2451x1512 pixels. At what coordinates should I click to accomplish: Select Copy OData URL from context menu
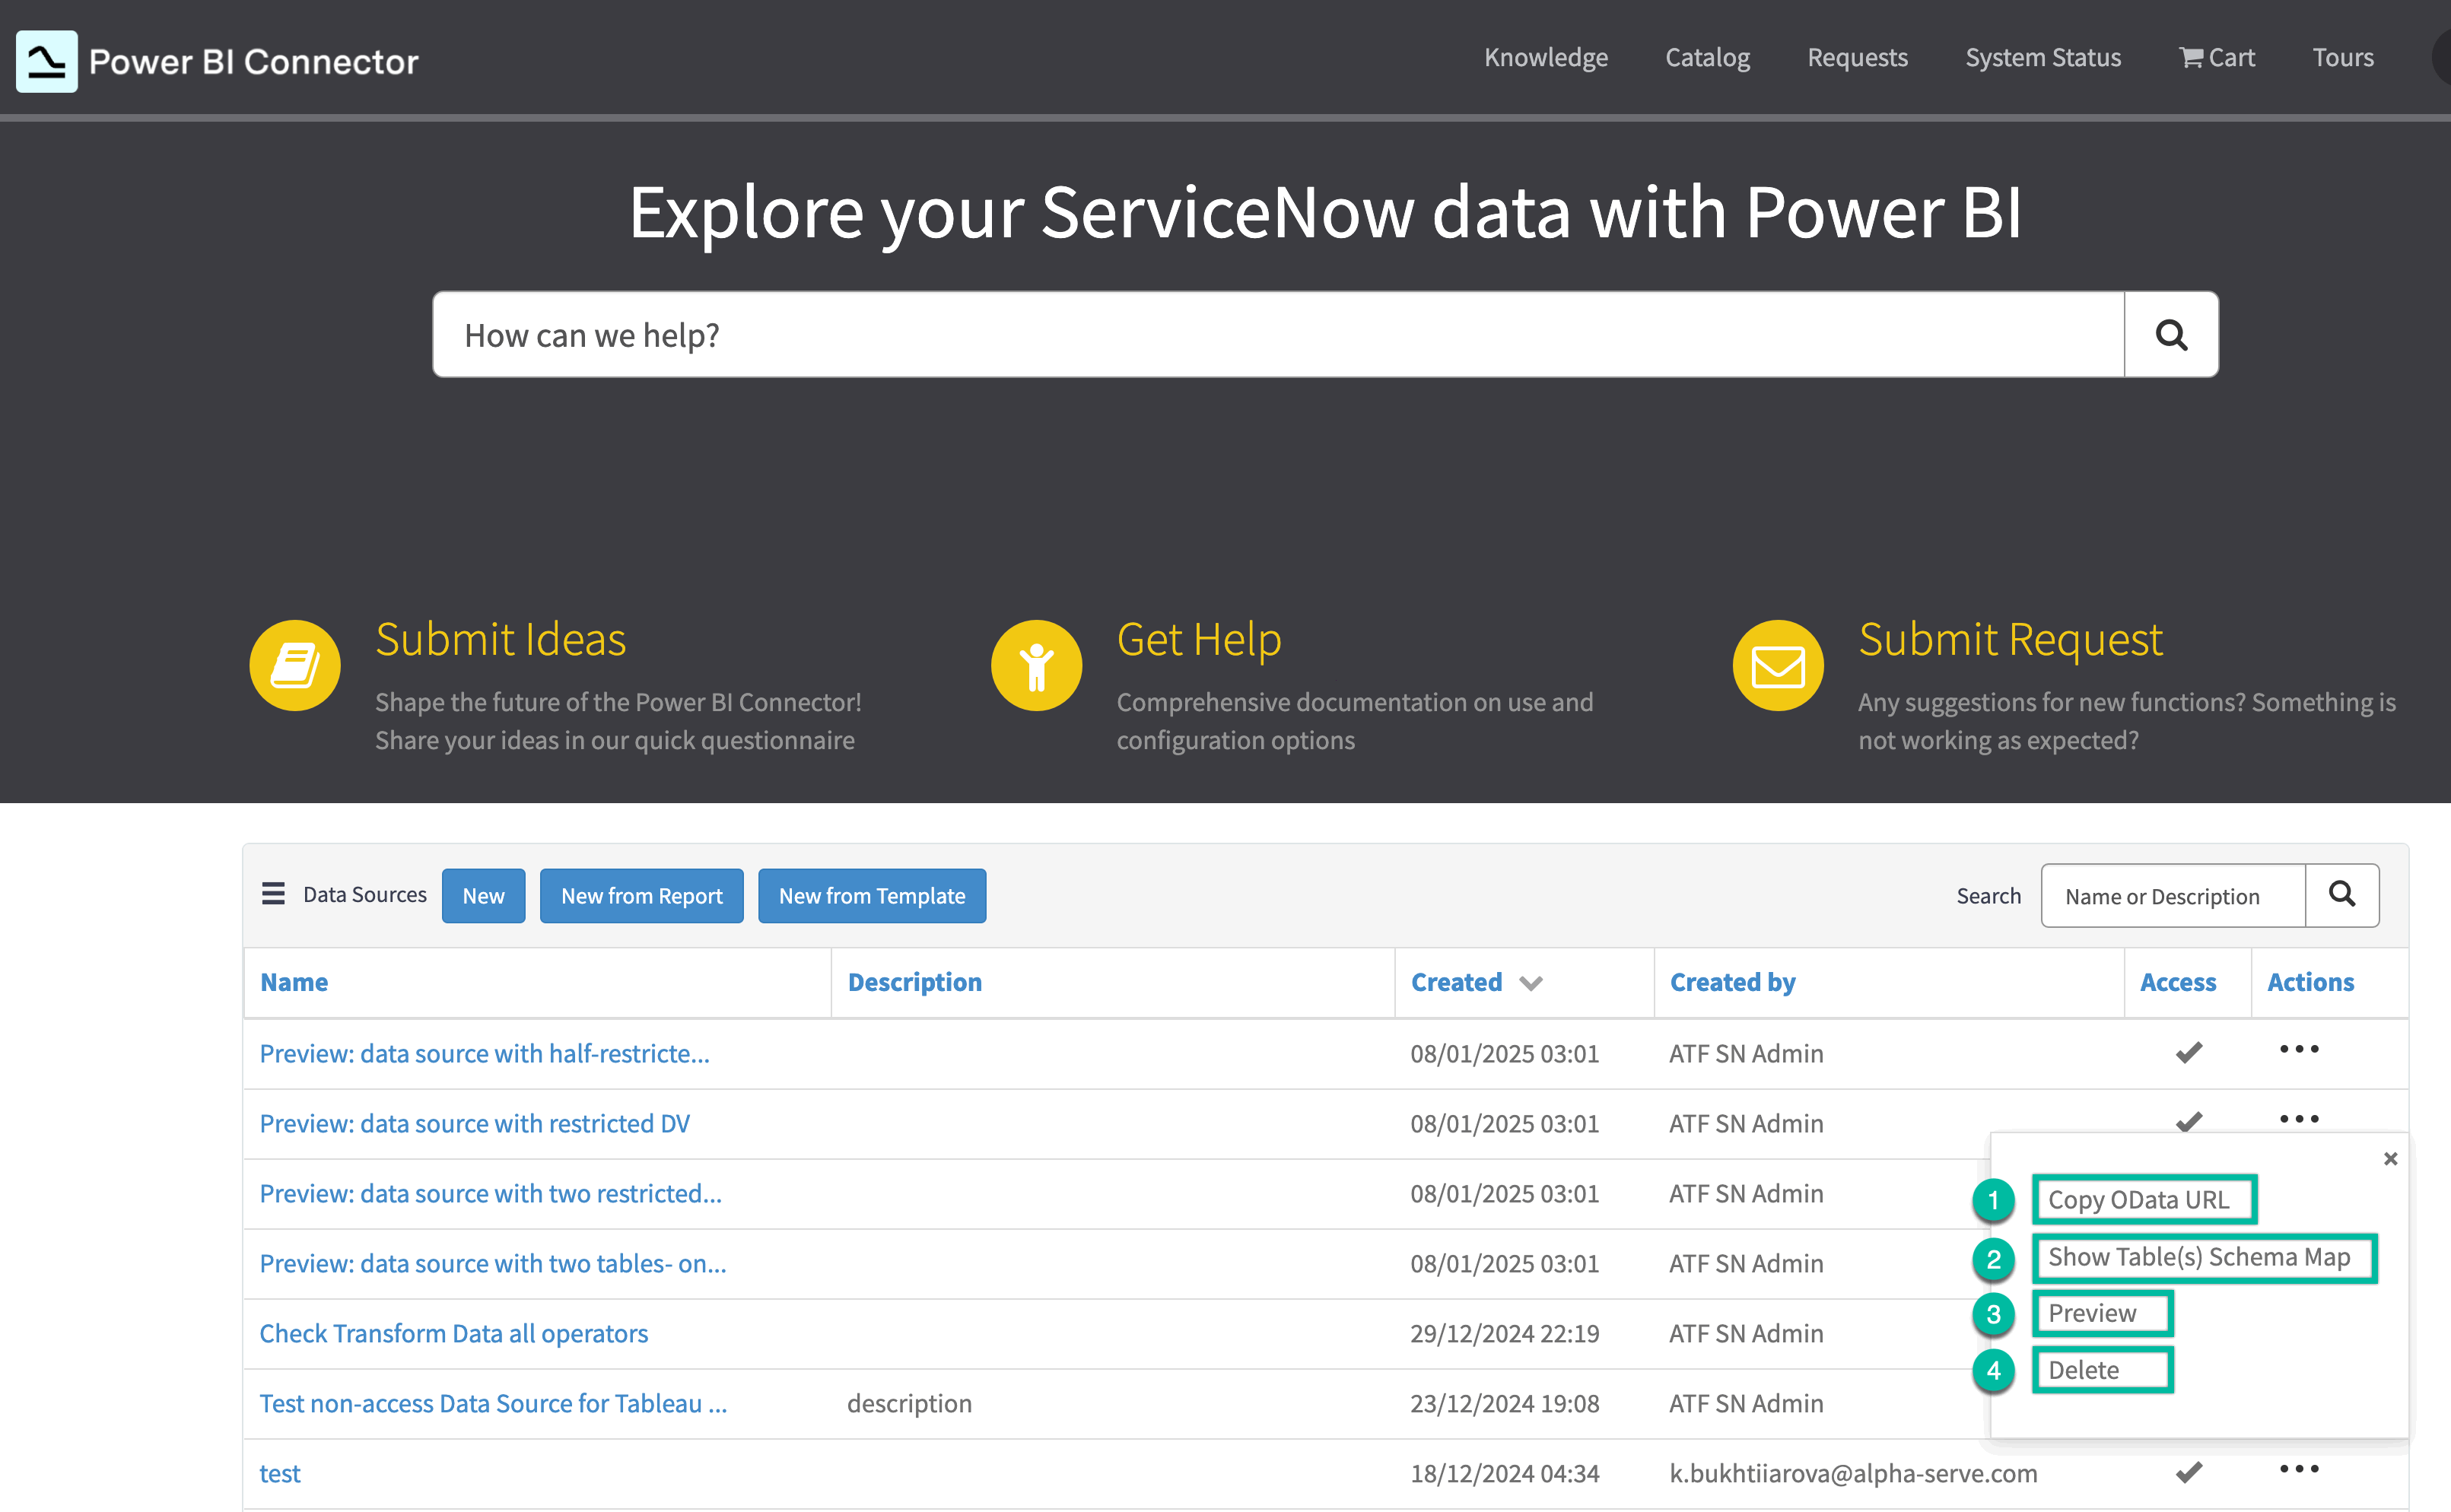[2143, 1199]
